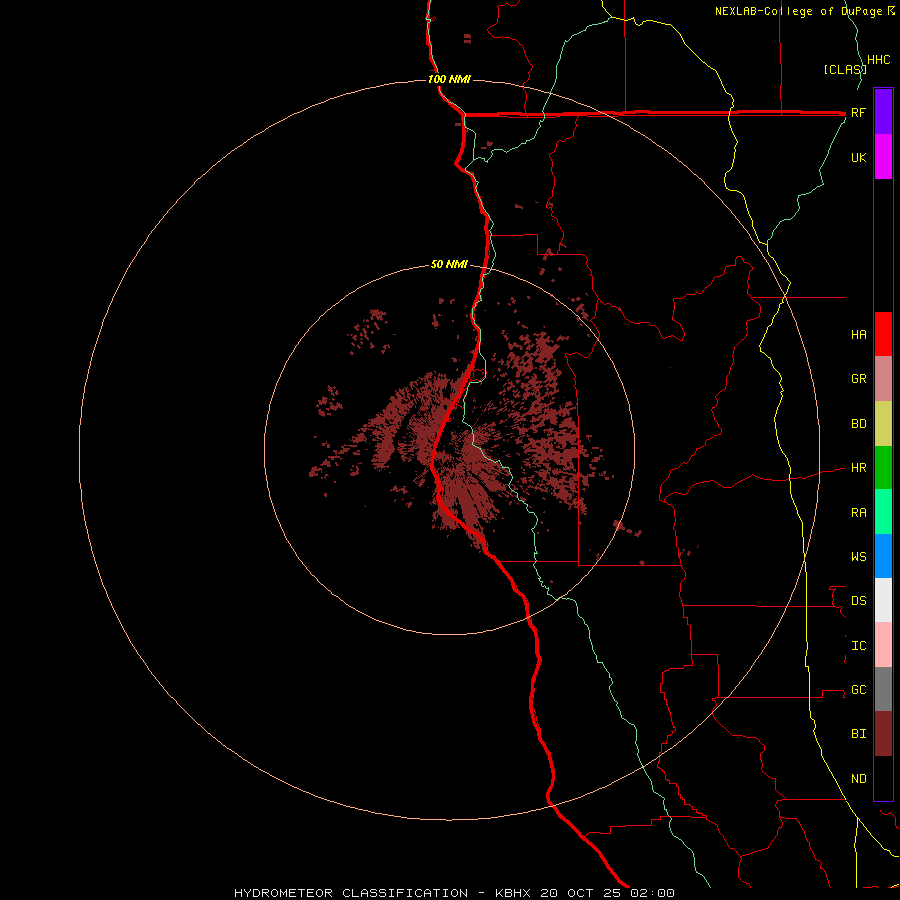Click the DS legend label

(x=859, y=601)
